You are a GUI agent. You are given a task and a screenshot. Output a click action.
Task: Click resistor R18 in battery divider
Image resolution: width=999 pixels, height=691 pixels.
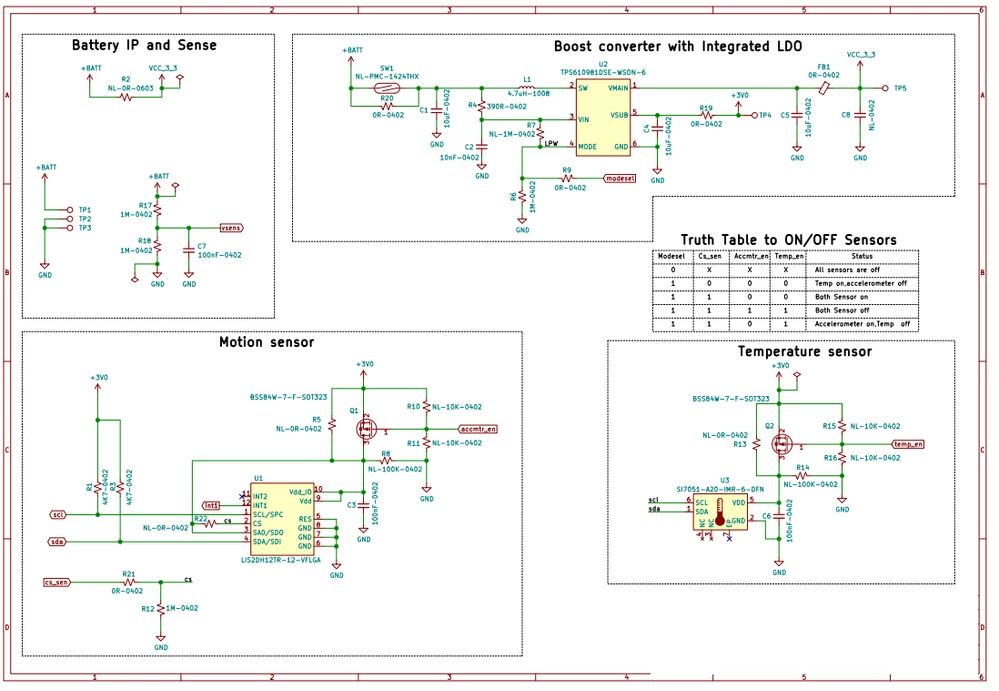157,246
